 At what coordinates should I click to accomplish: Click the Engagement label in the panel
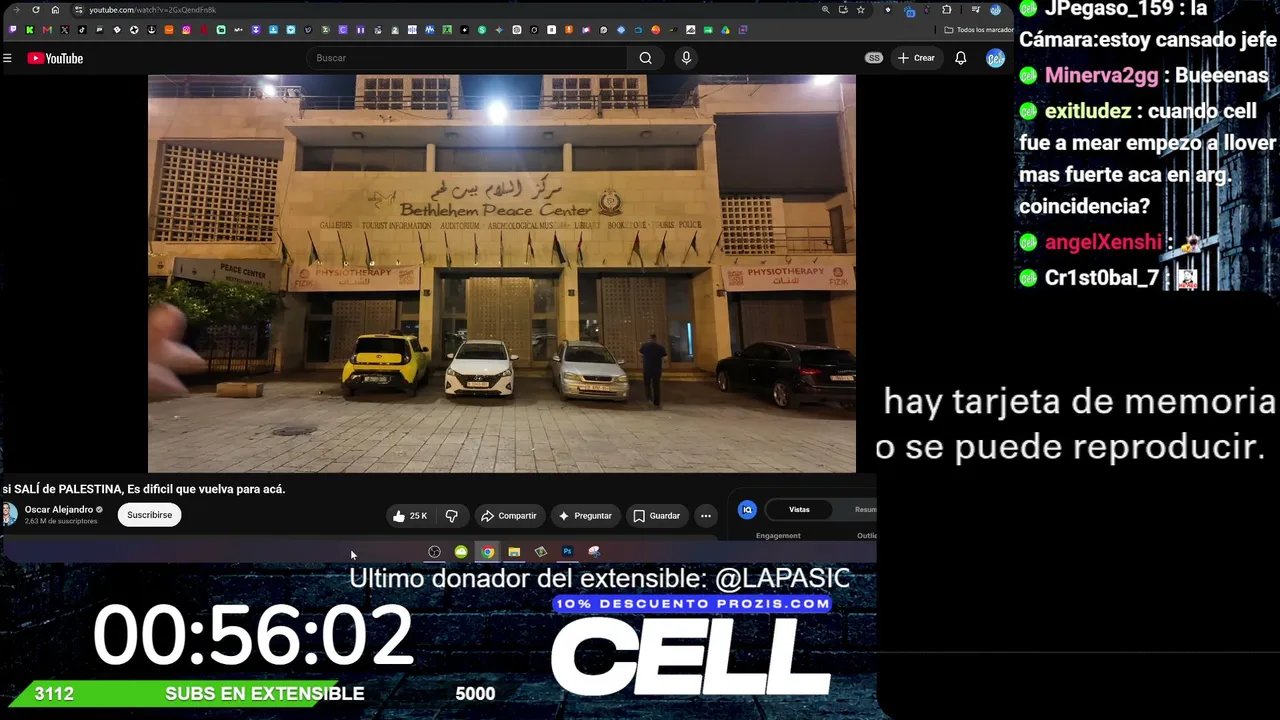point(778,536)
